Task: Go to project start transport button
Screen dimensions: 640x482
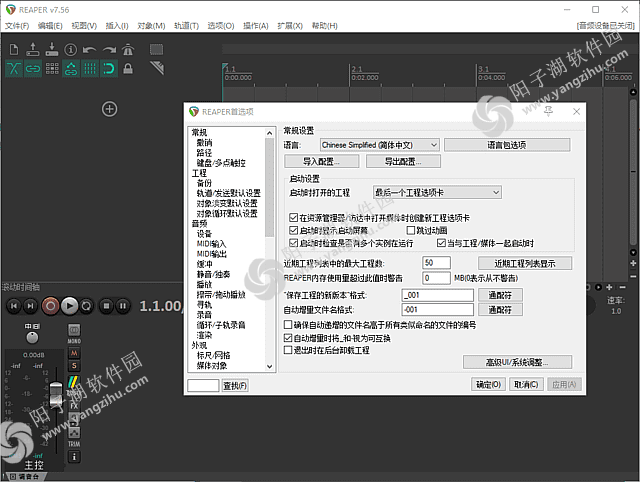Action: pyautogui.click(x=14, y=306)
